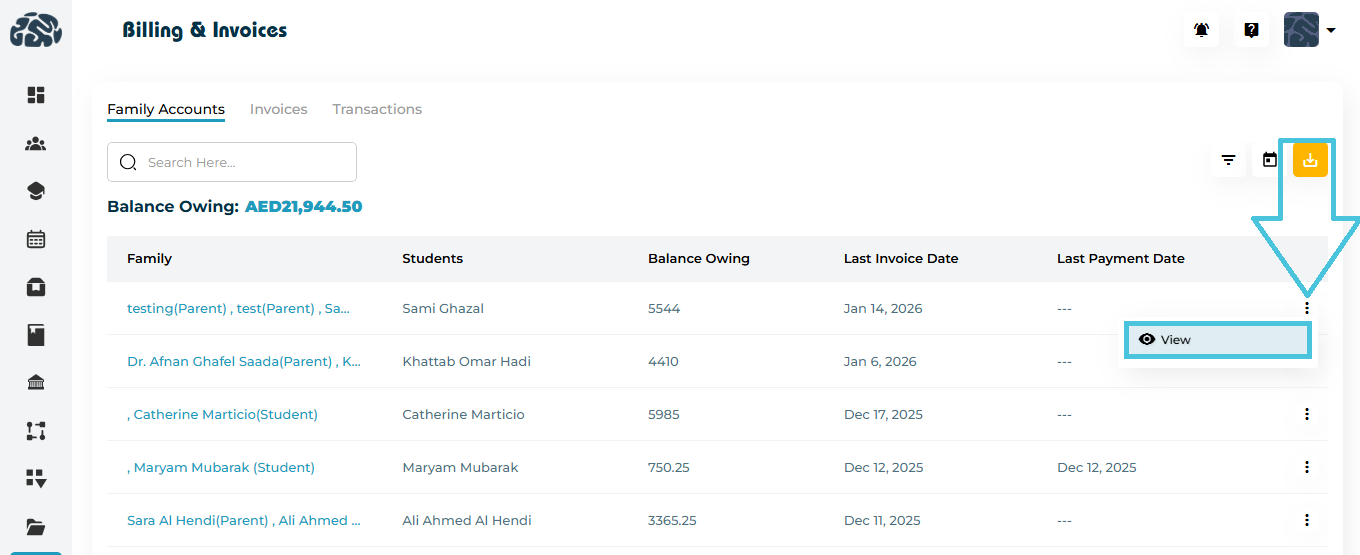Switch to the Invoices tab
This screenshot has height=555, width=1360.
point(278,109)
